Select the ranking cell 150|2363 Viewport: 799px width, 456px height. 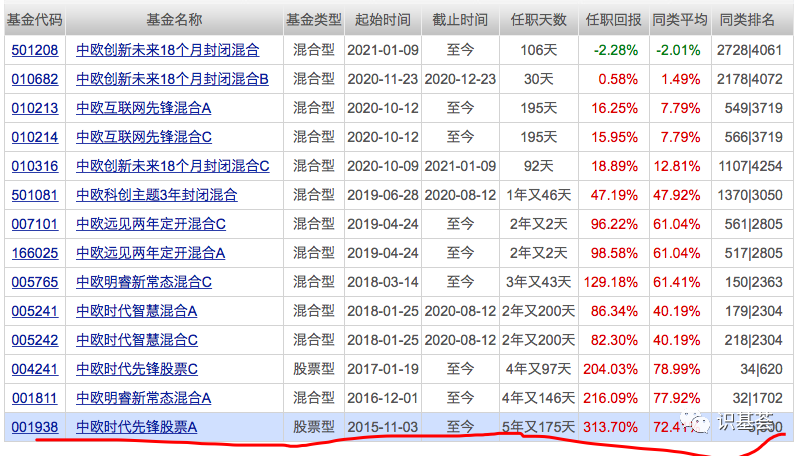754,282
